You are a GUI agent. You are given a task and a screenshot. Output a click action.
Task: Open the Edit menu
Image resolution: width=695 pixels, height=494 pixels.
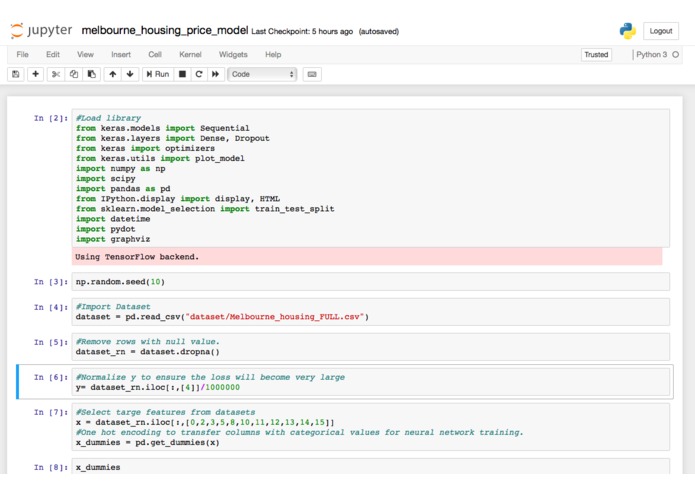pos(53,54)
